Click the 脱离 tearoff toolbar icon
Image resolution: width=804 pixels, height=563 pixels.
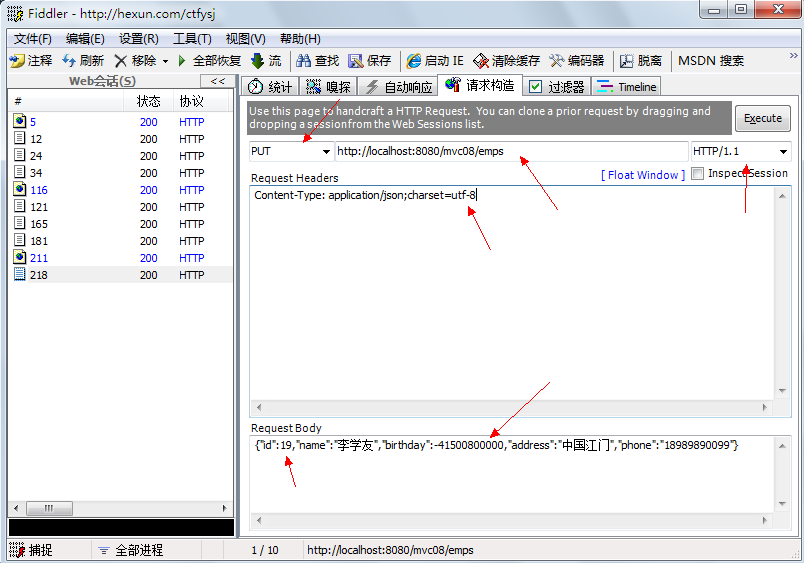click(627, 61)
